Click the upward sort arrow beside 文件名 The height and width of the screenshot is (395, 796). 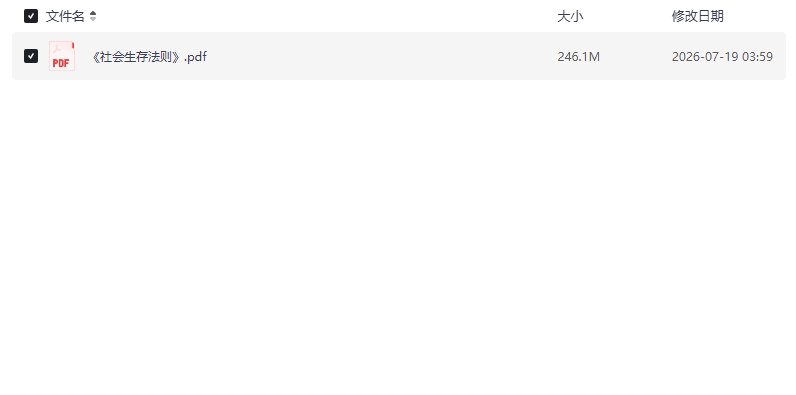point(93,13)
